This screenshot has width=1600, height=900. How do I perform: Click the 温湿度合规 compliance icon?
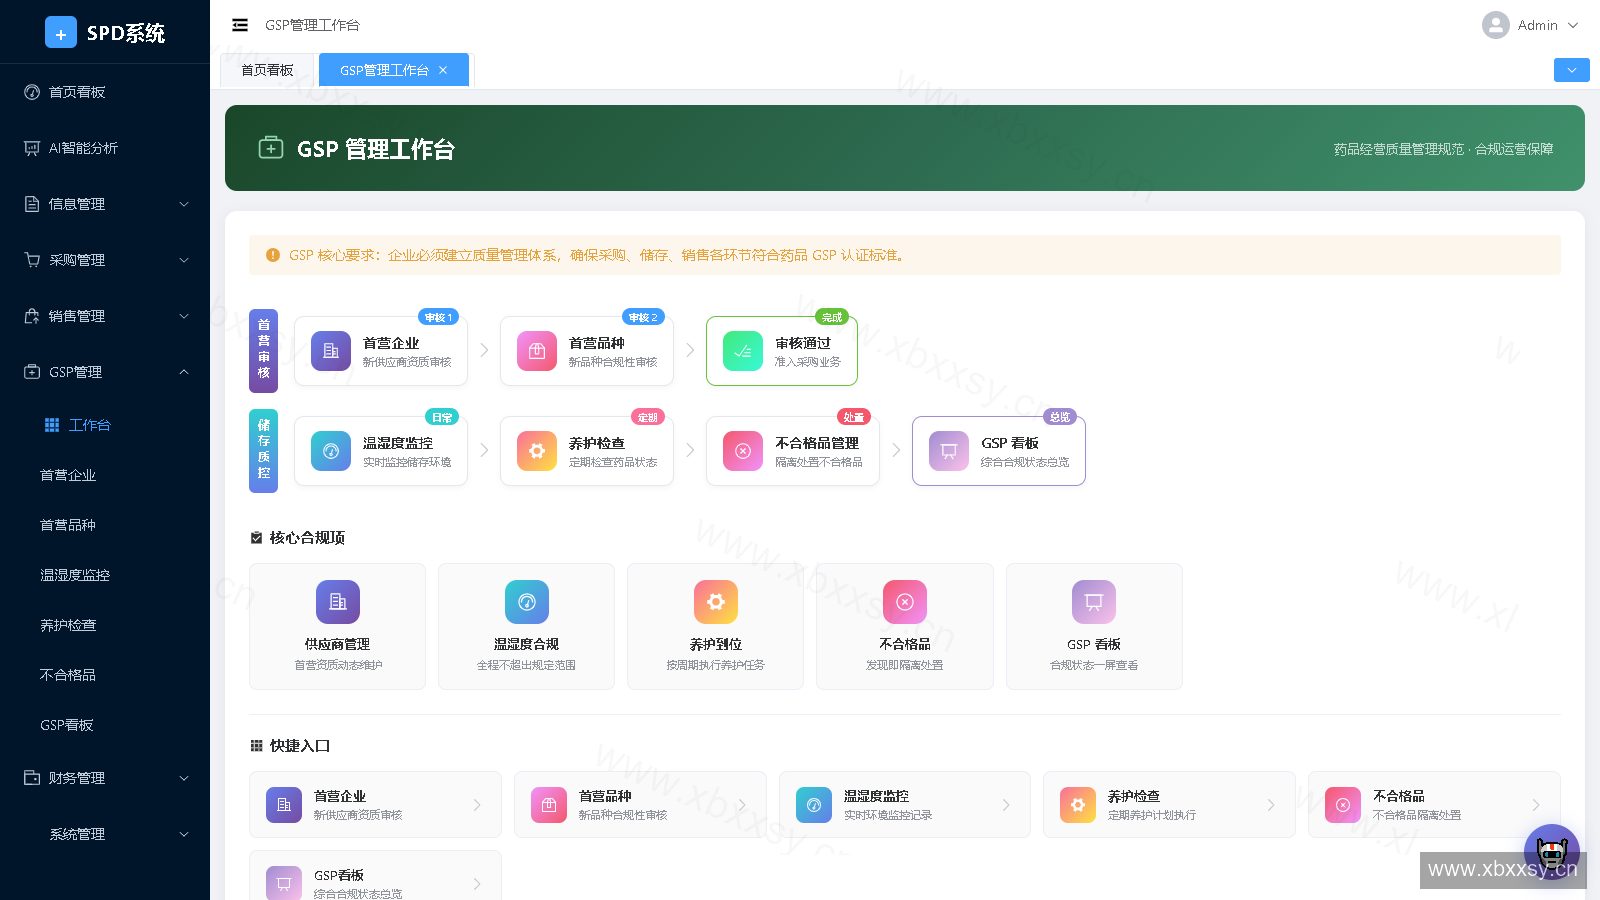coord(527,602)
